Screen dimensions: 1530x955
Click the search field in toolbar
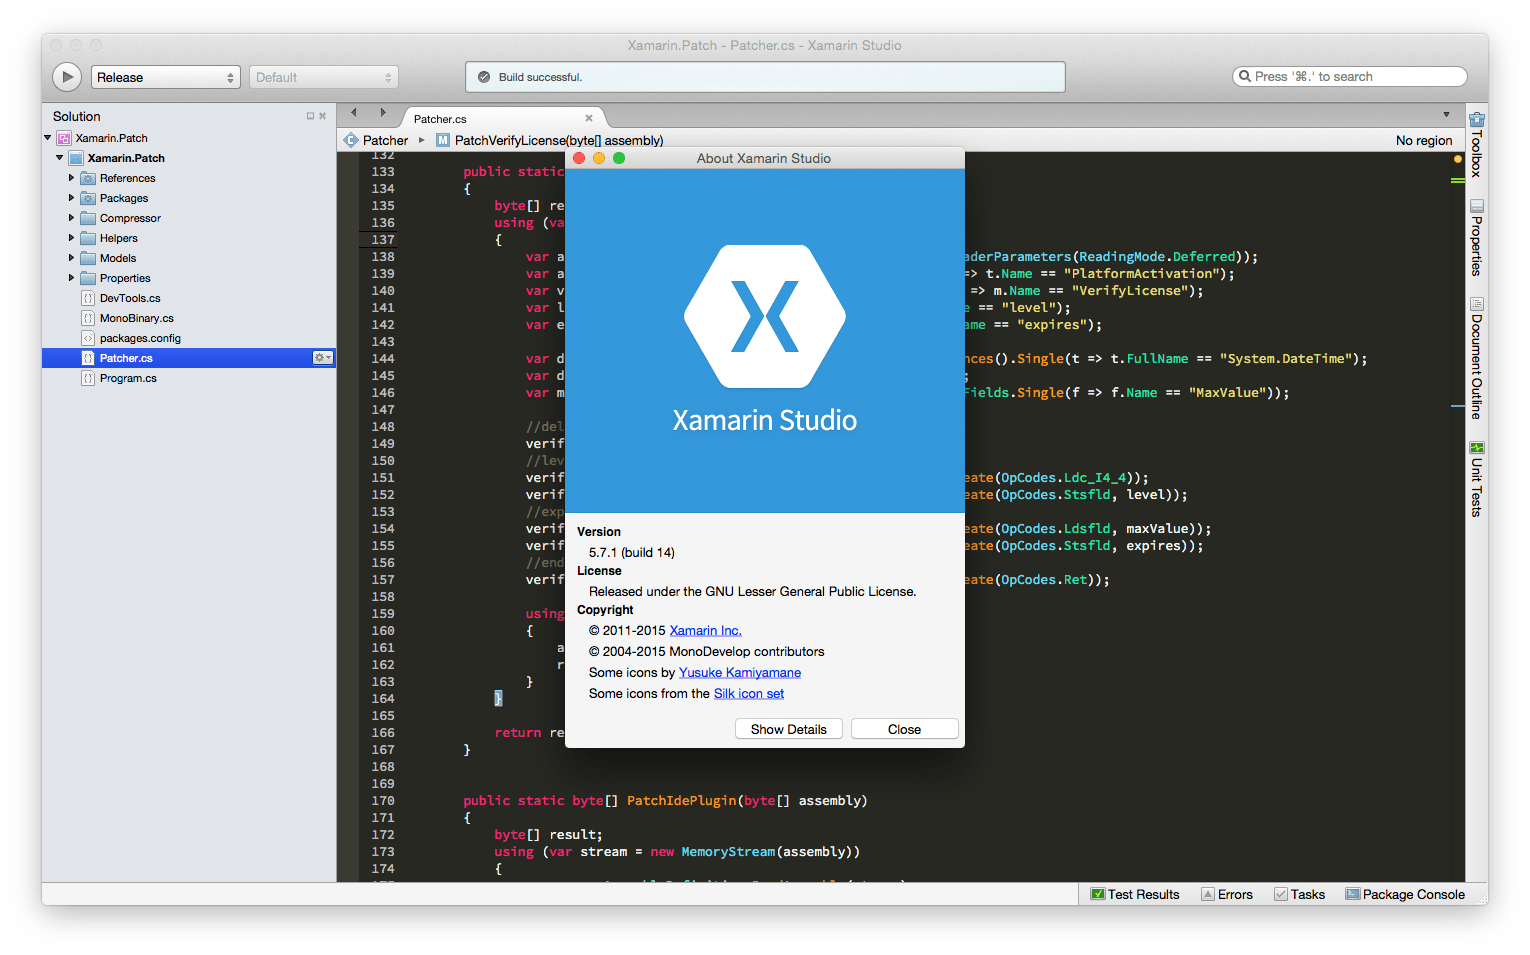click(x=1350, y=77)
